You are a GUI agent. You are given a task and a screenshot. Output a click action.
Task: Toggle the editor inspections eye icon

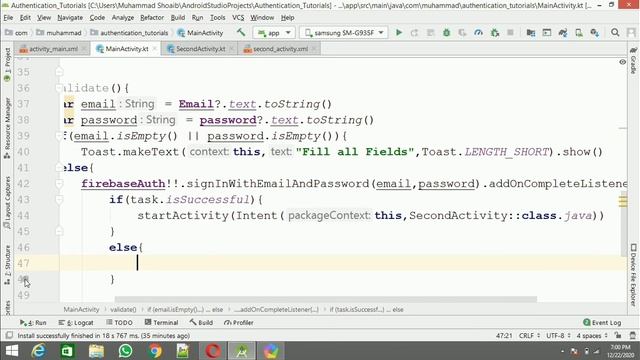622,62
